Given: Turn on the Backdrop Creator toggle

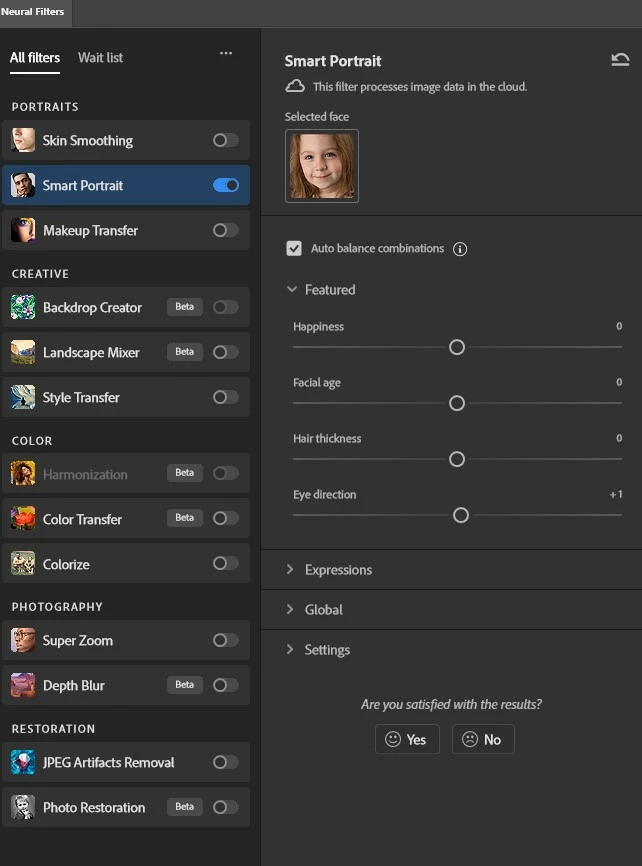Looking at the screenshot, I should (x=226, y=307).
